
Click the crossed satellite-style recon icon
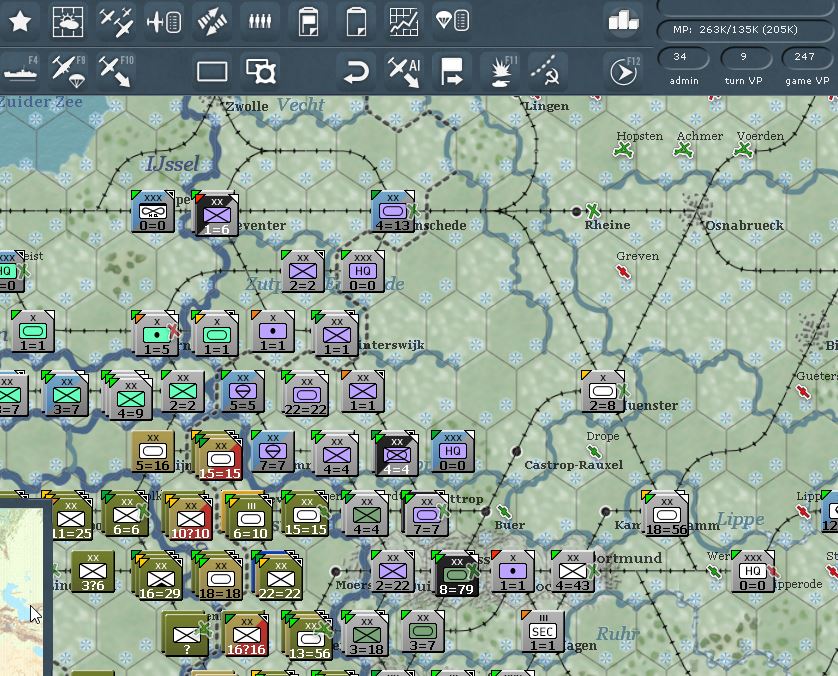212,21
